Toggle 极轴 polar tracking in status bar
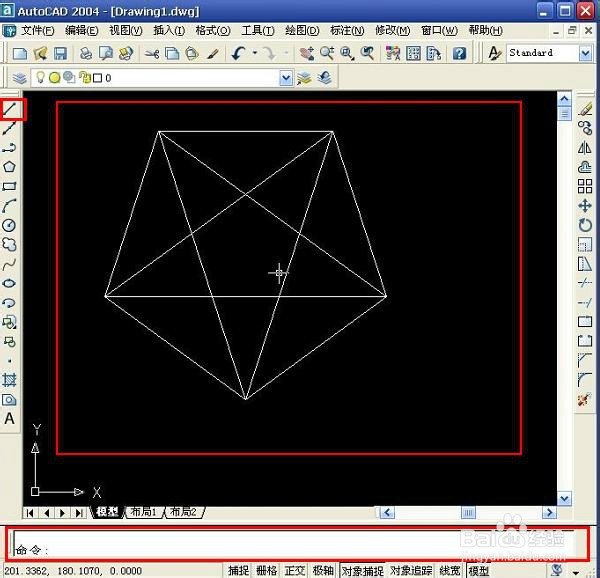 (323, 571)
